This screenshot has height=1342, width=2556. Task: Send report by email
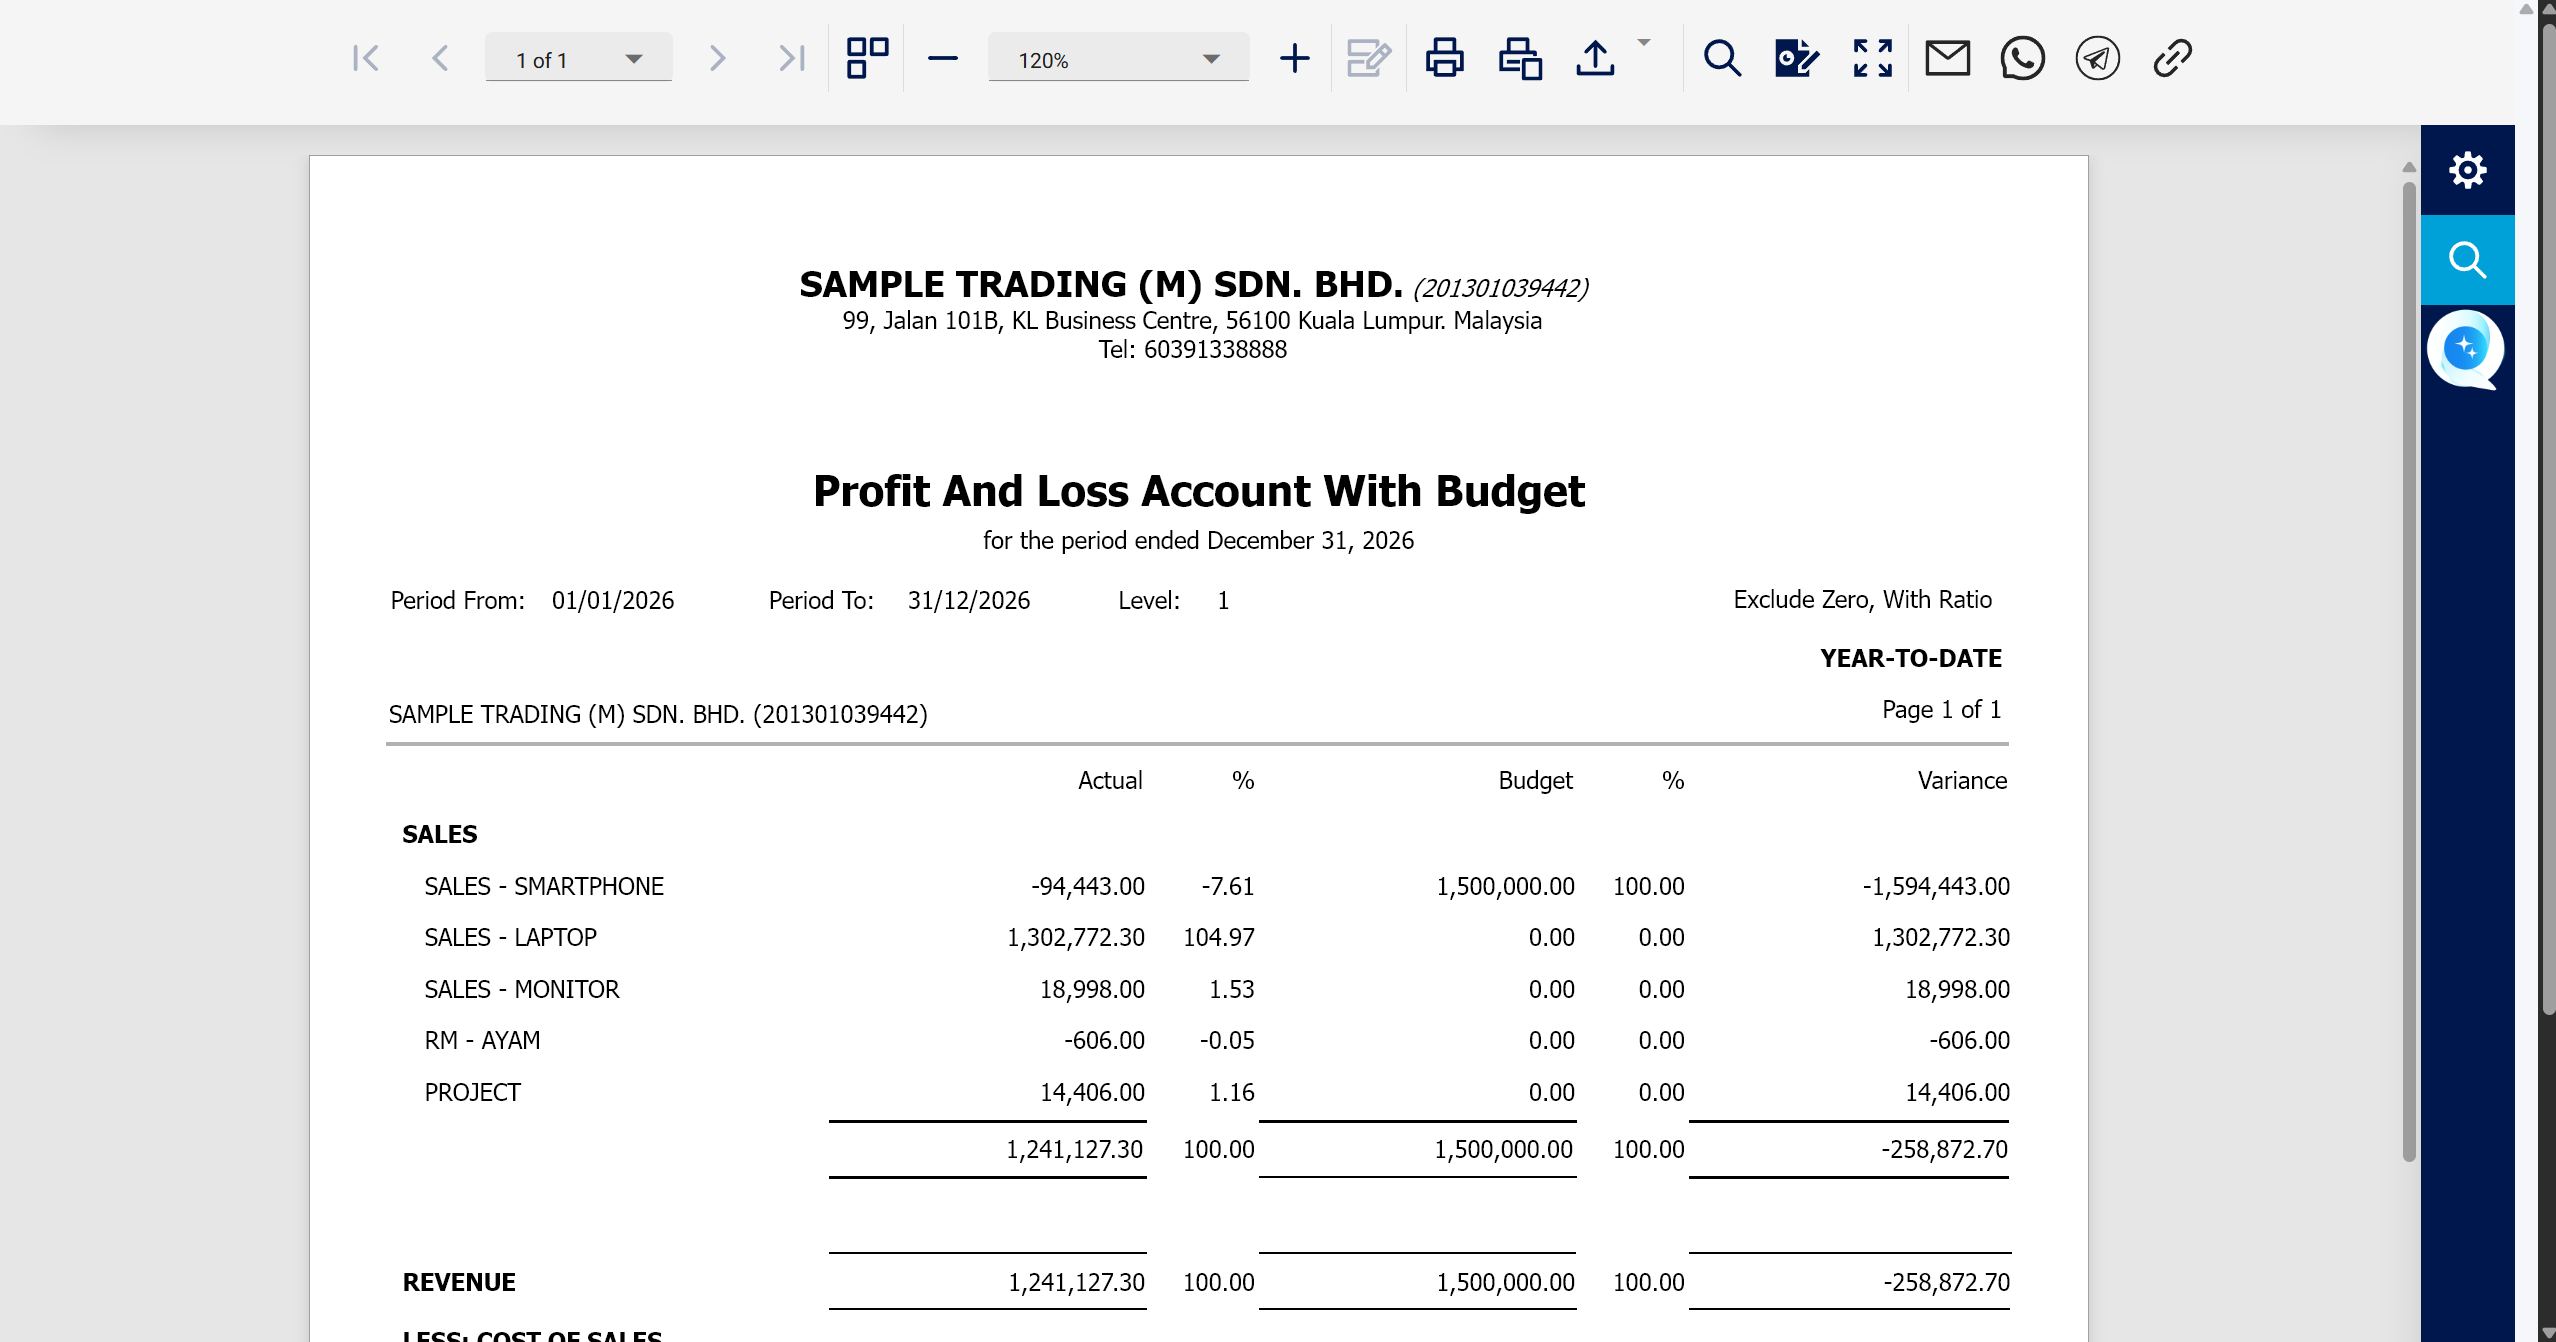click(x=1947, y=58)
